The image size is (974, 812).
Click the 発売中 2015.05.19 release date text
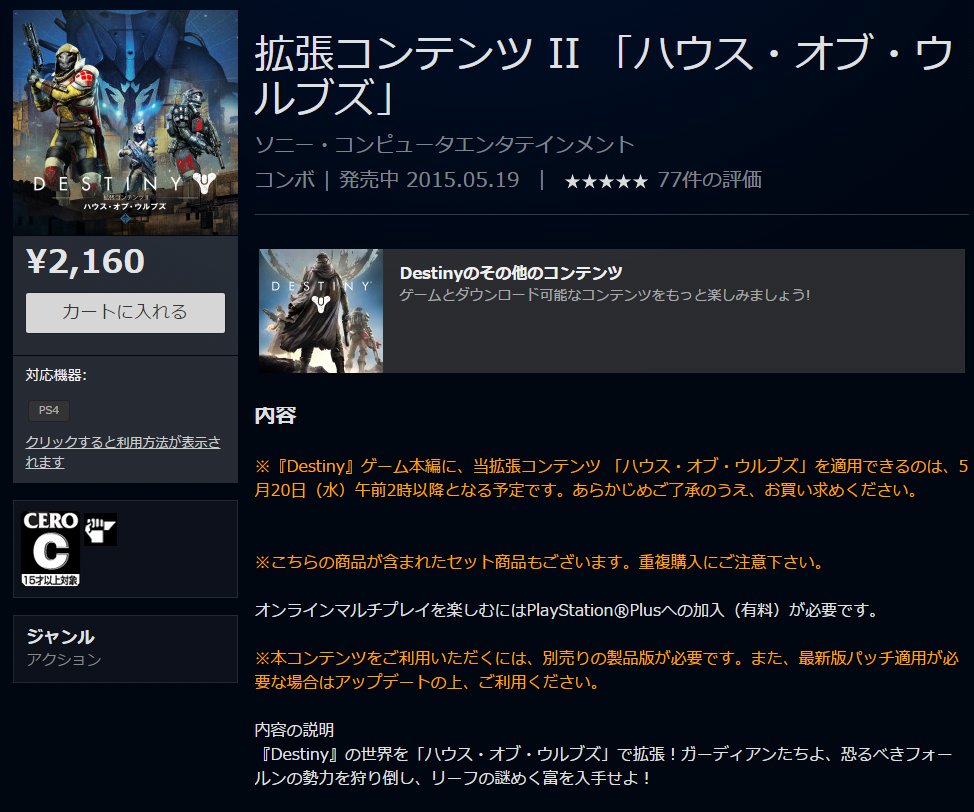pos(429,180)
